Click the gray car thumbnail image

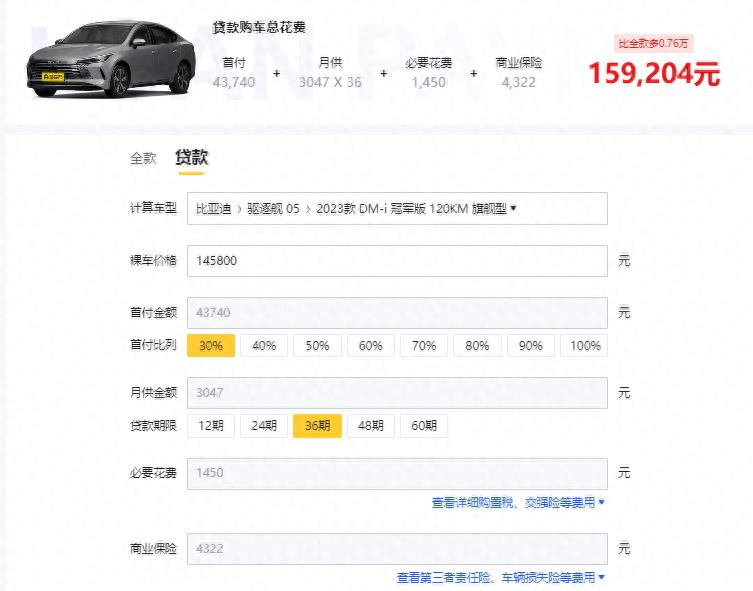pyautogui.click(x=111, y=59)
